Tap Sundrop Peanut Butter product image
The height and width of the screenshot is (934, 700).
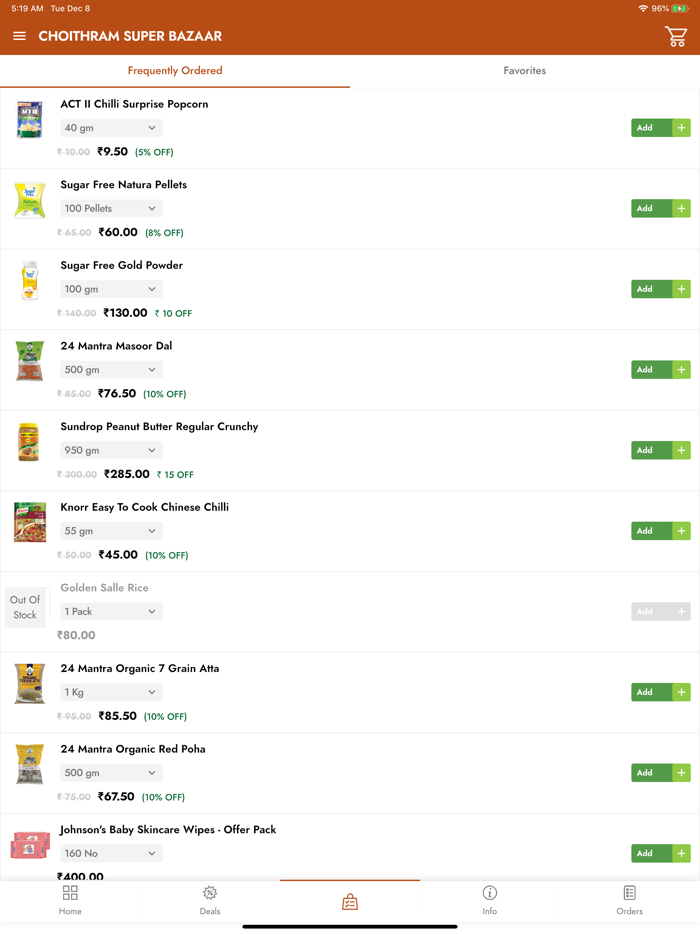(29, 442)
